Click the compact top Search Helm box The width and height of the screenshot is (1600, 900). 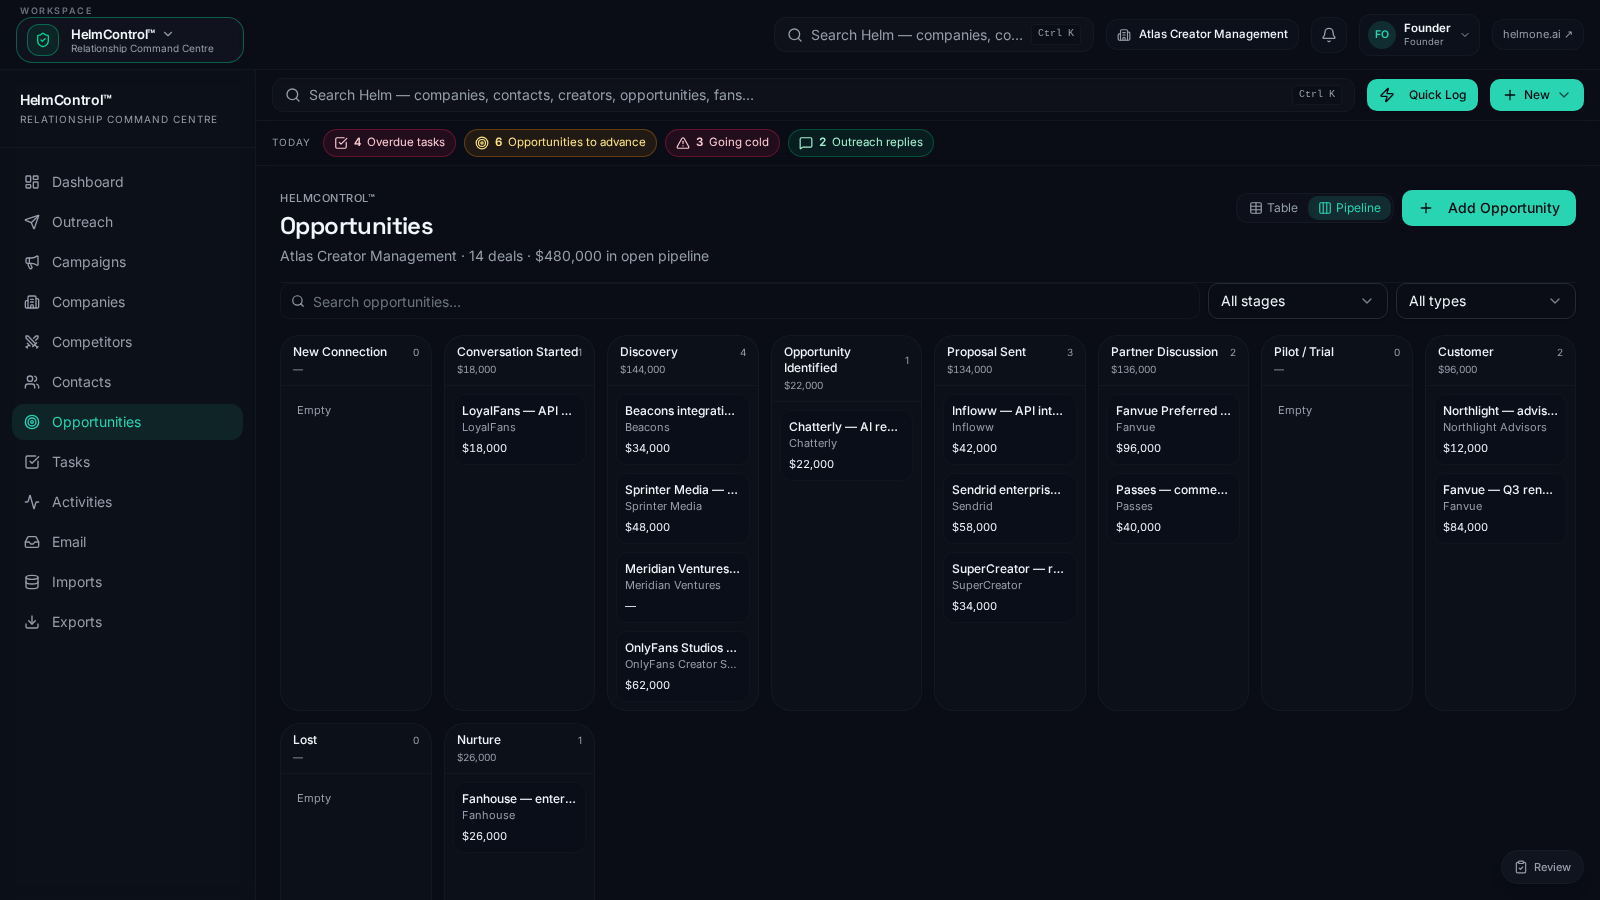(x=933, y=35)
